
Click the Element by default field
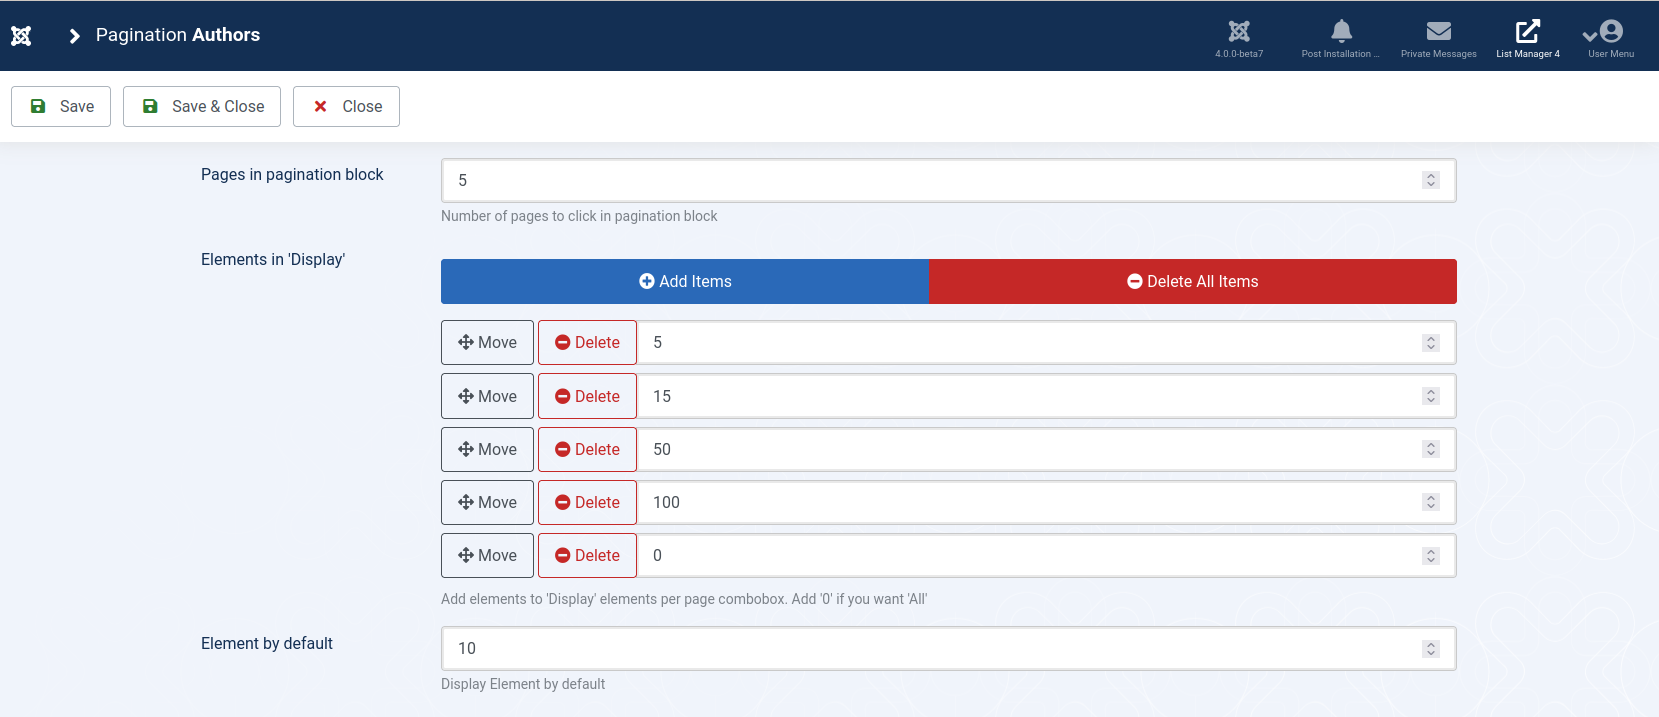point(948,648)
